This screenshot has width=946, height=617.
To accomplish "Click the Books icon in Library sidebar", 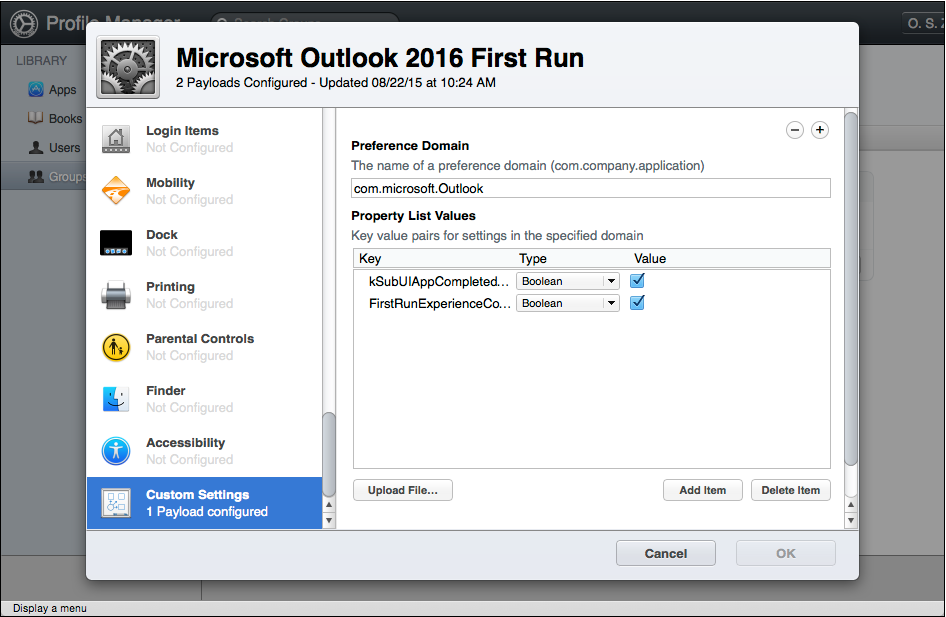I will 36,118.
